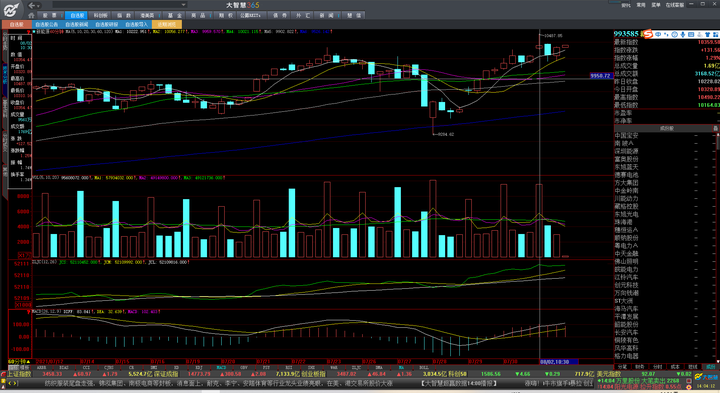The width and height of the screenshot is (720, 393).
Task: Select 佛山照明 in the constituent list
Action: pos(626,261)
